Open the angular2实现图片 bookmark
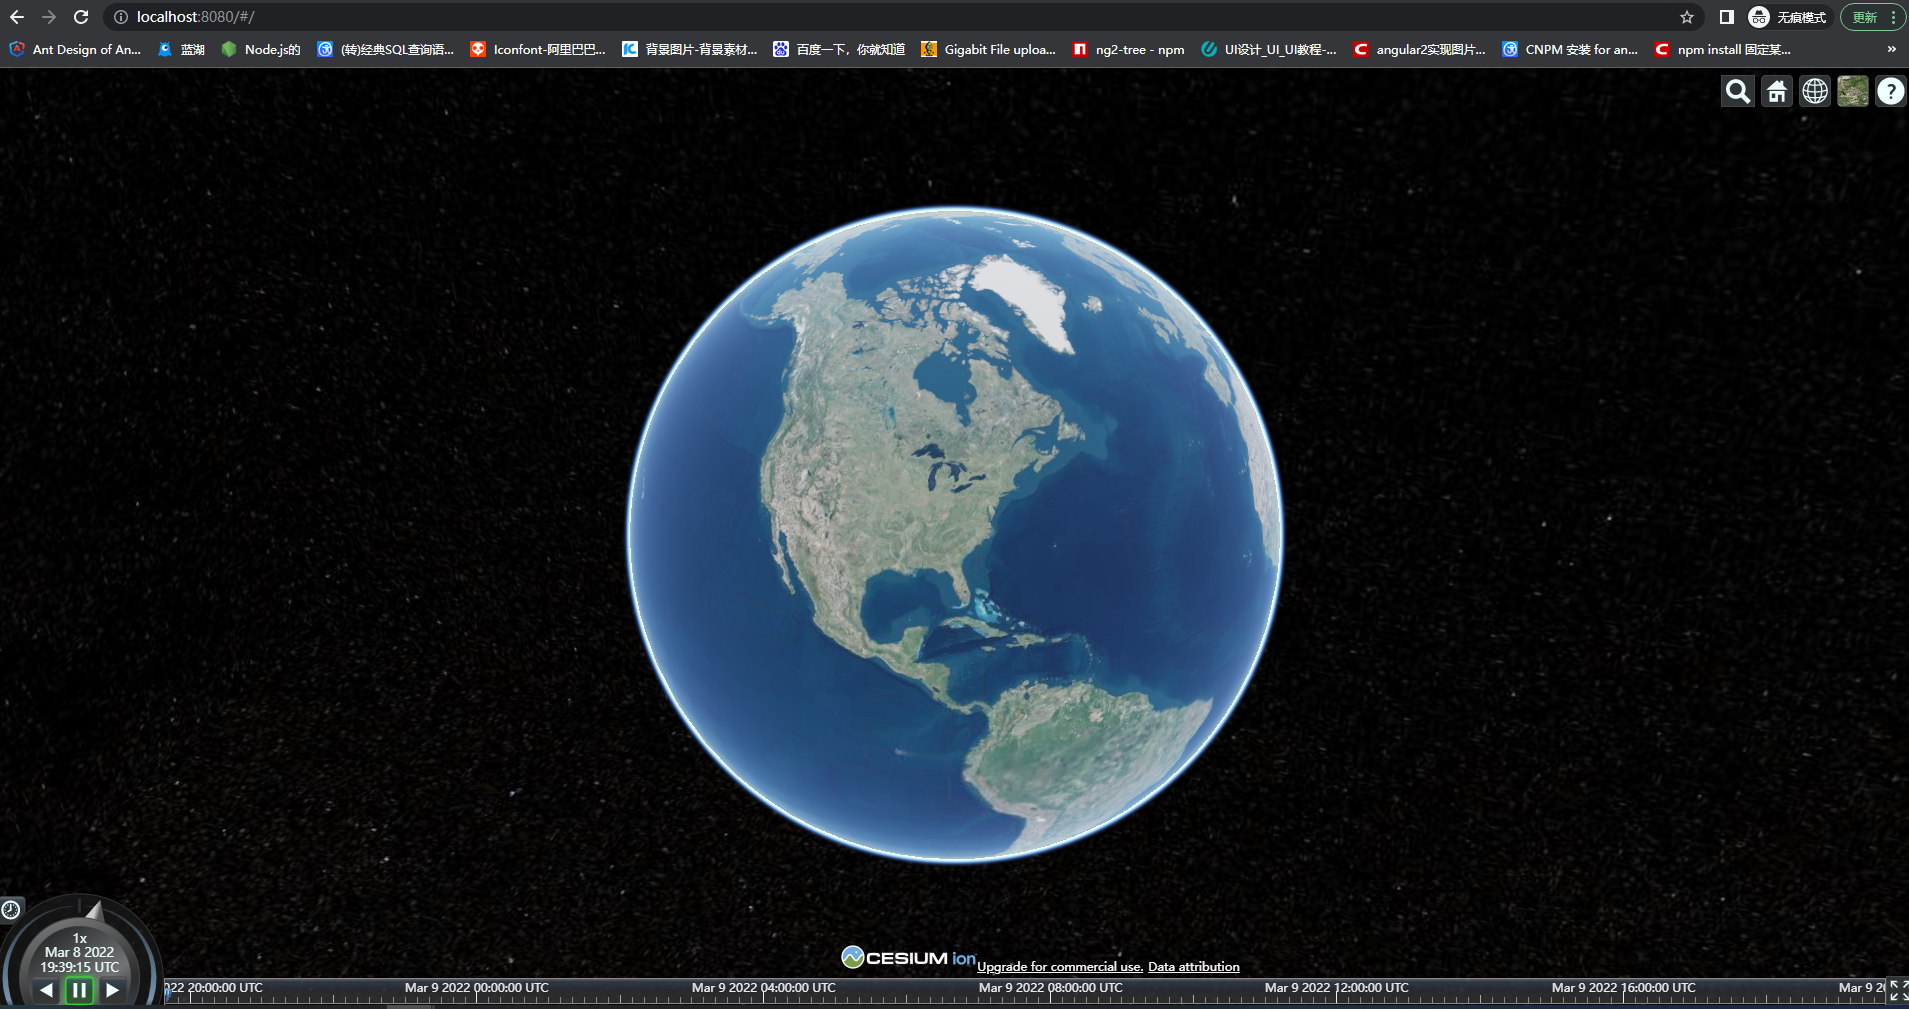1909x1009 pixels. click(x=1420, y=49)
